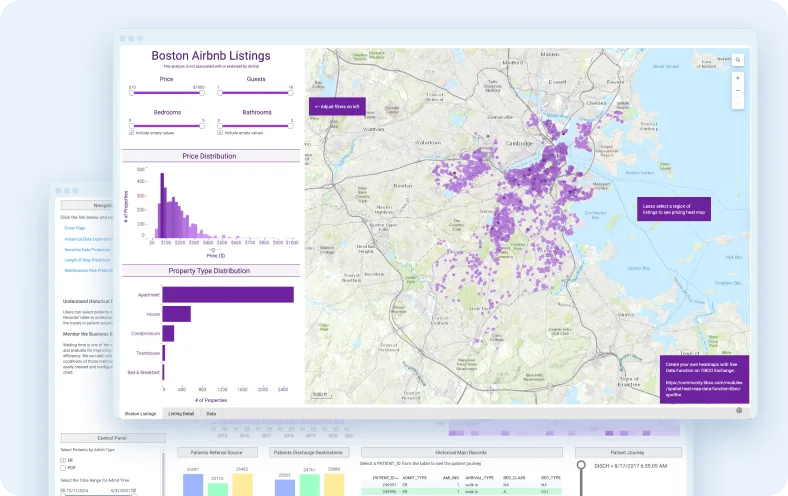Switch to the Boston Listings tab
The height and width of the screenshot is (496, 788).
point(141,414)
